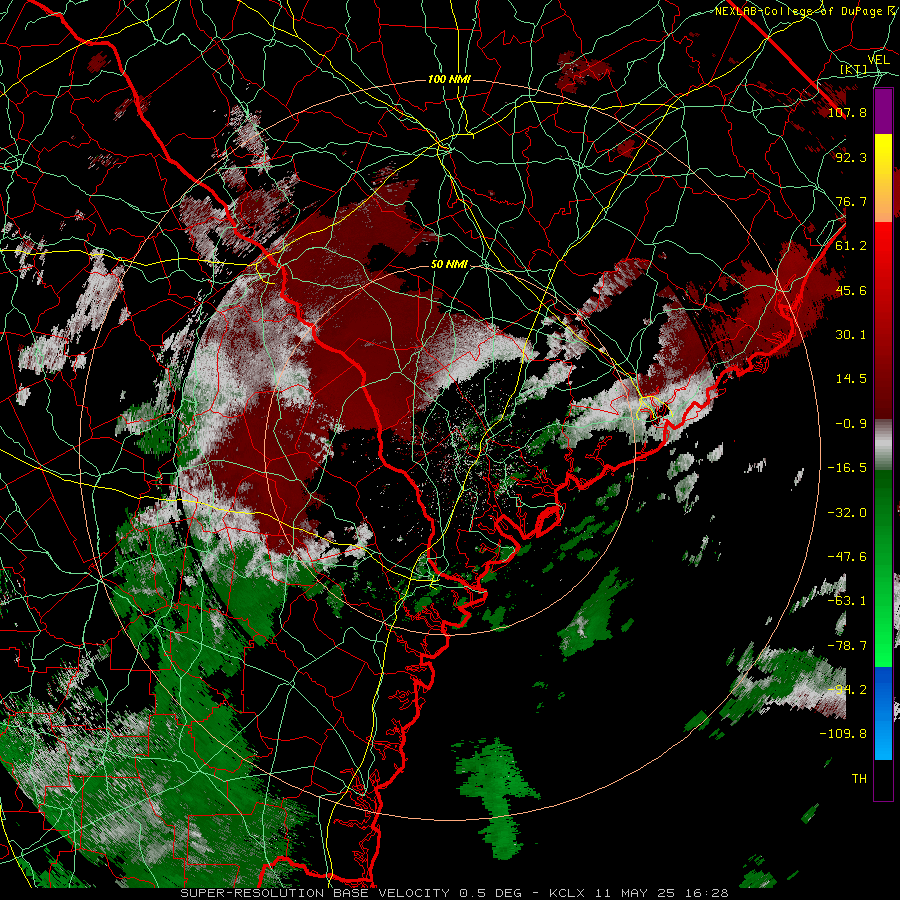
Task: Select the -16.5 legend value
Action: point(847,468)
